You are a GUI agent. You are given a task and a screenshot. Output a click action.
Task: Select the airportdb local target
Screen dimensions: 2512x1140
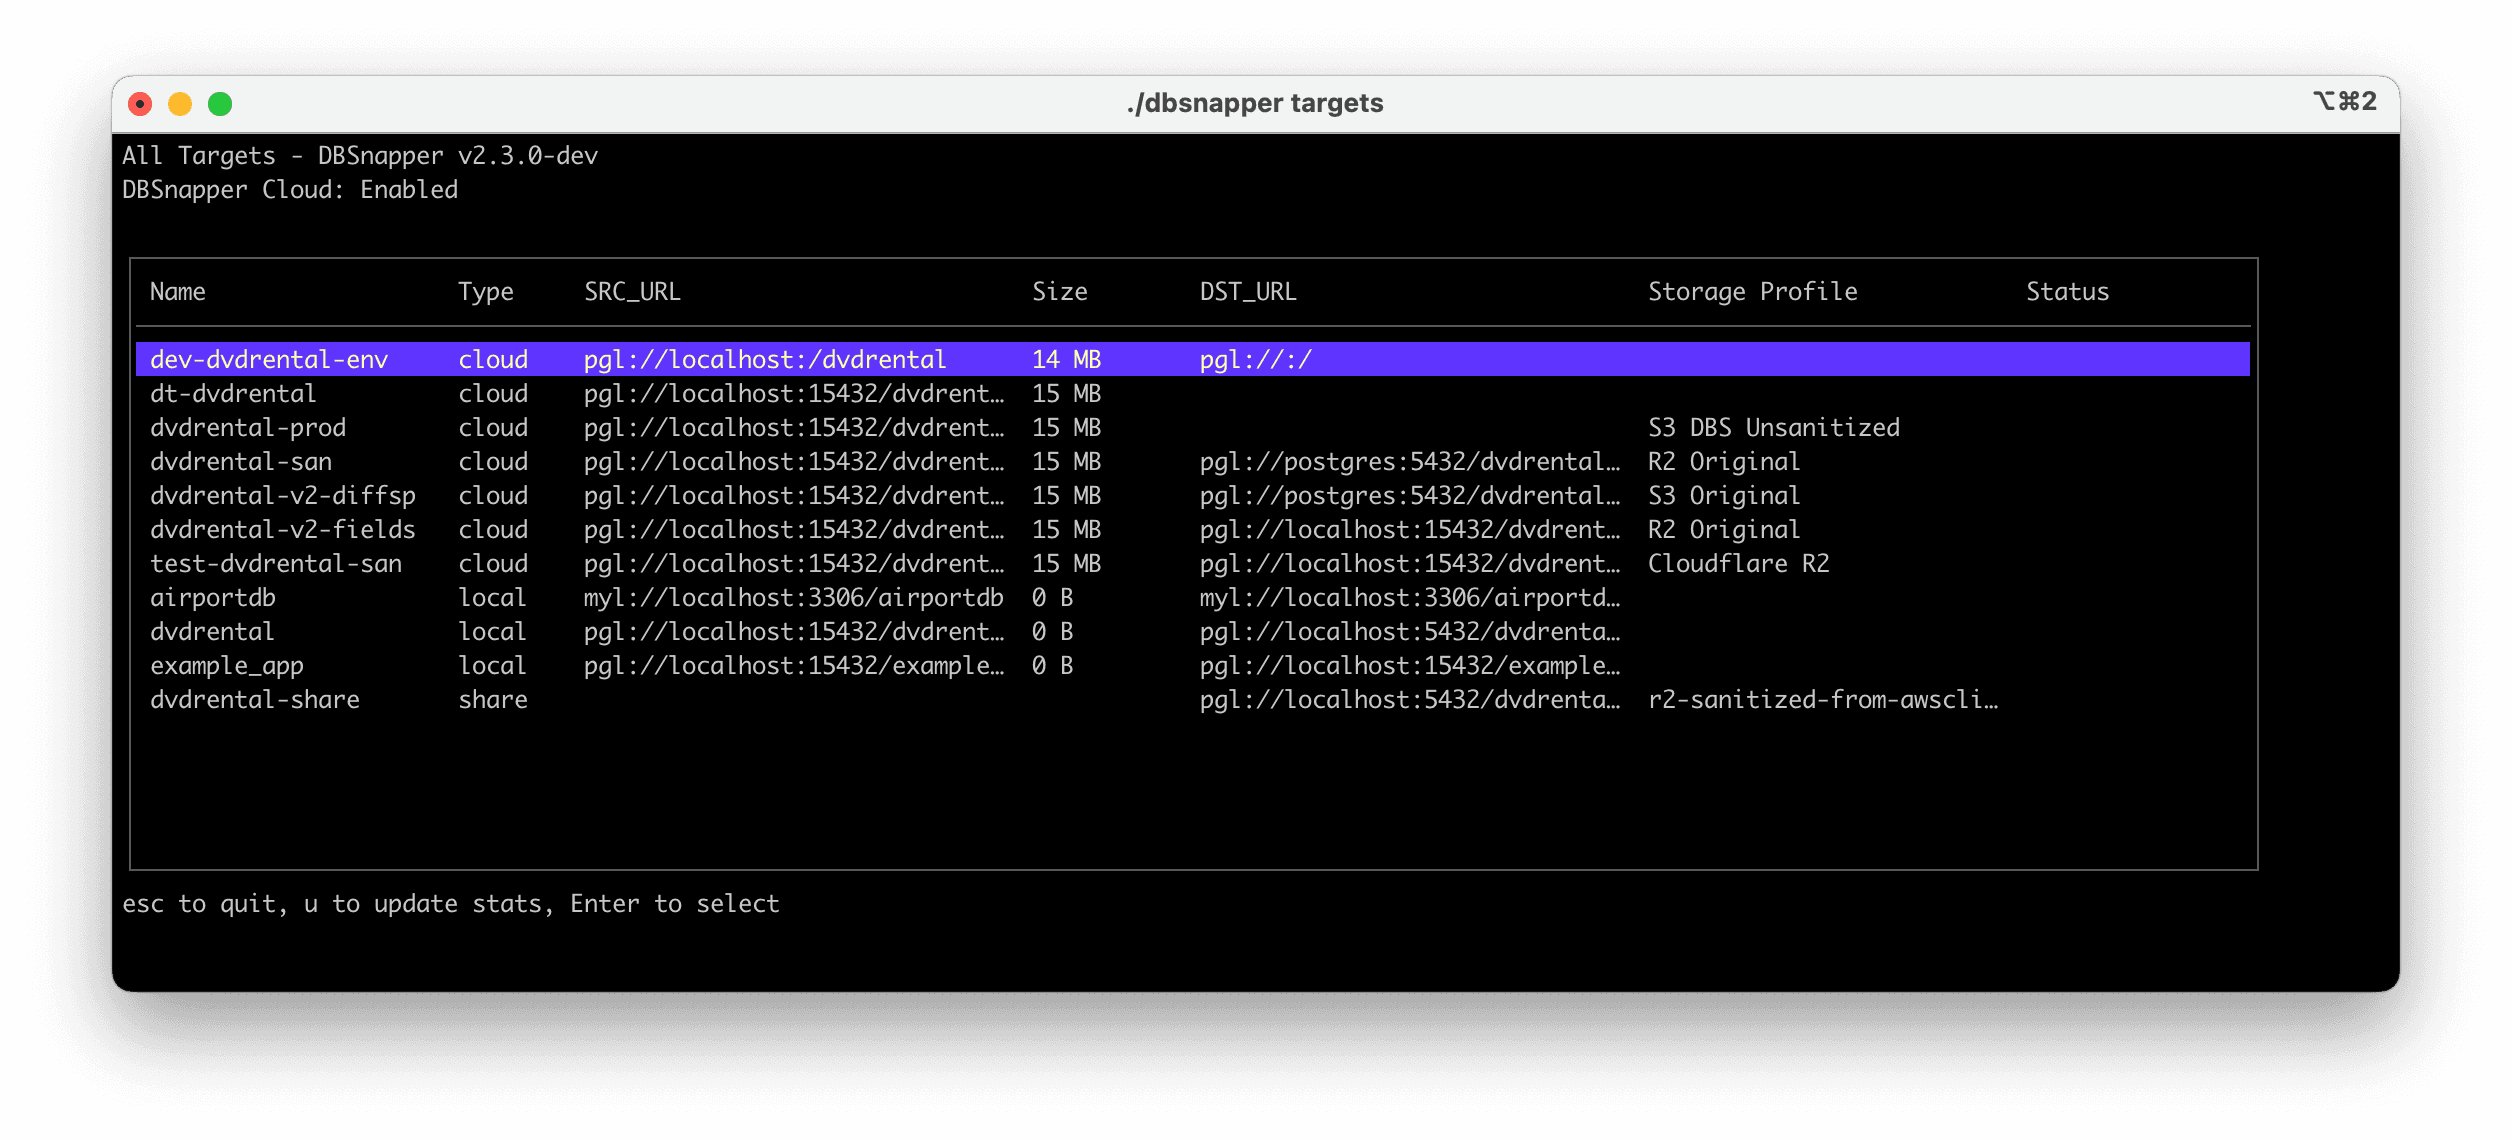point(214,597)
